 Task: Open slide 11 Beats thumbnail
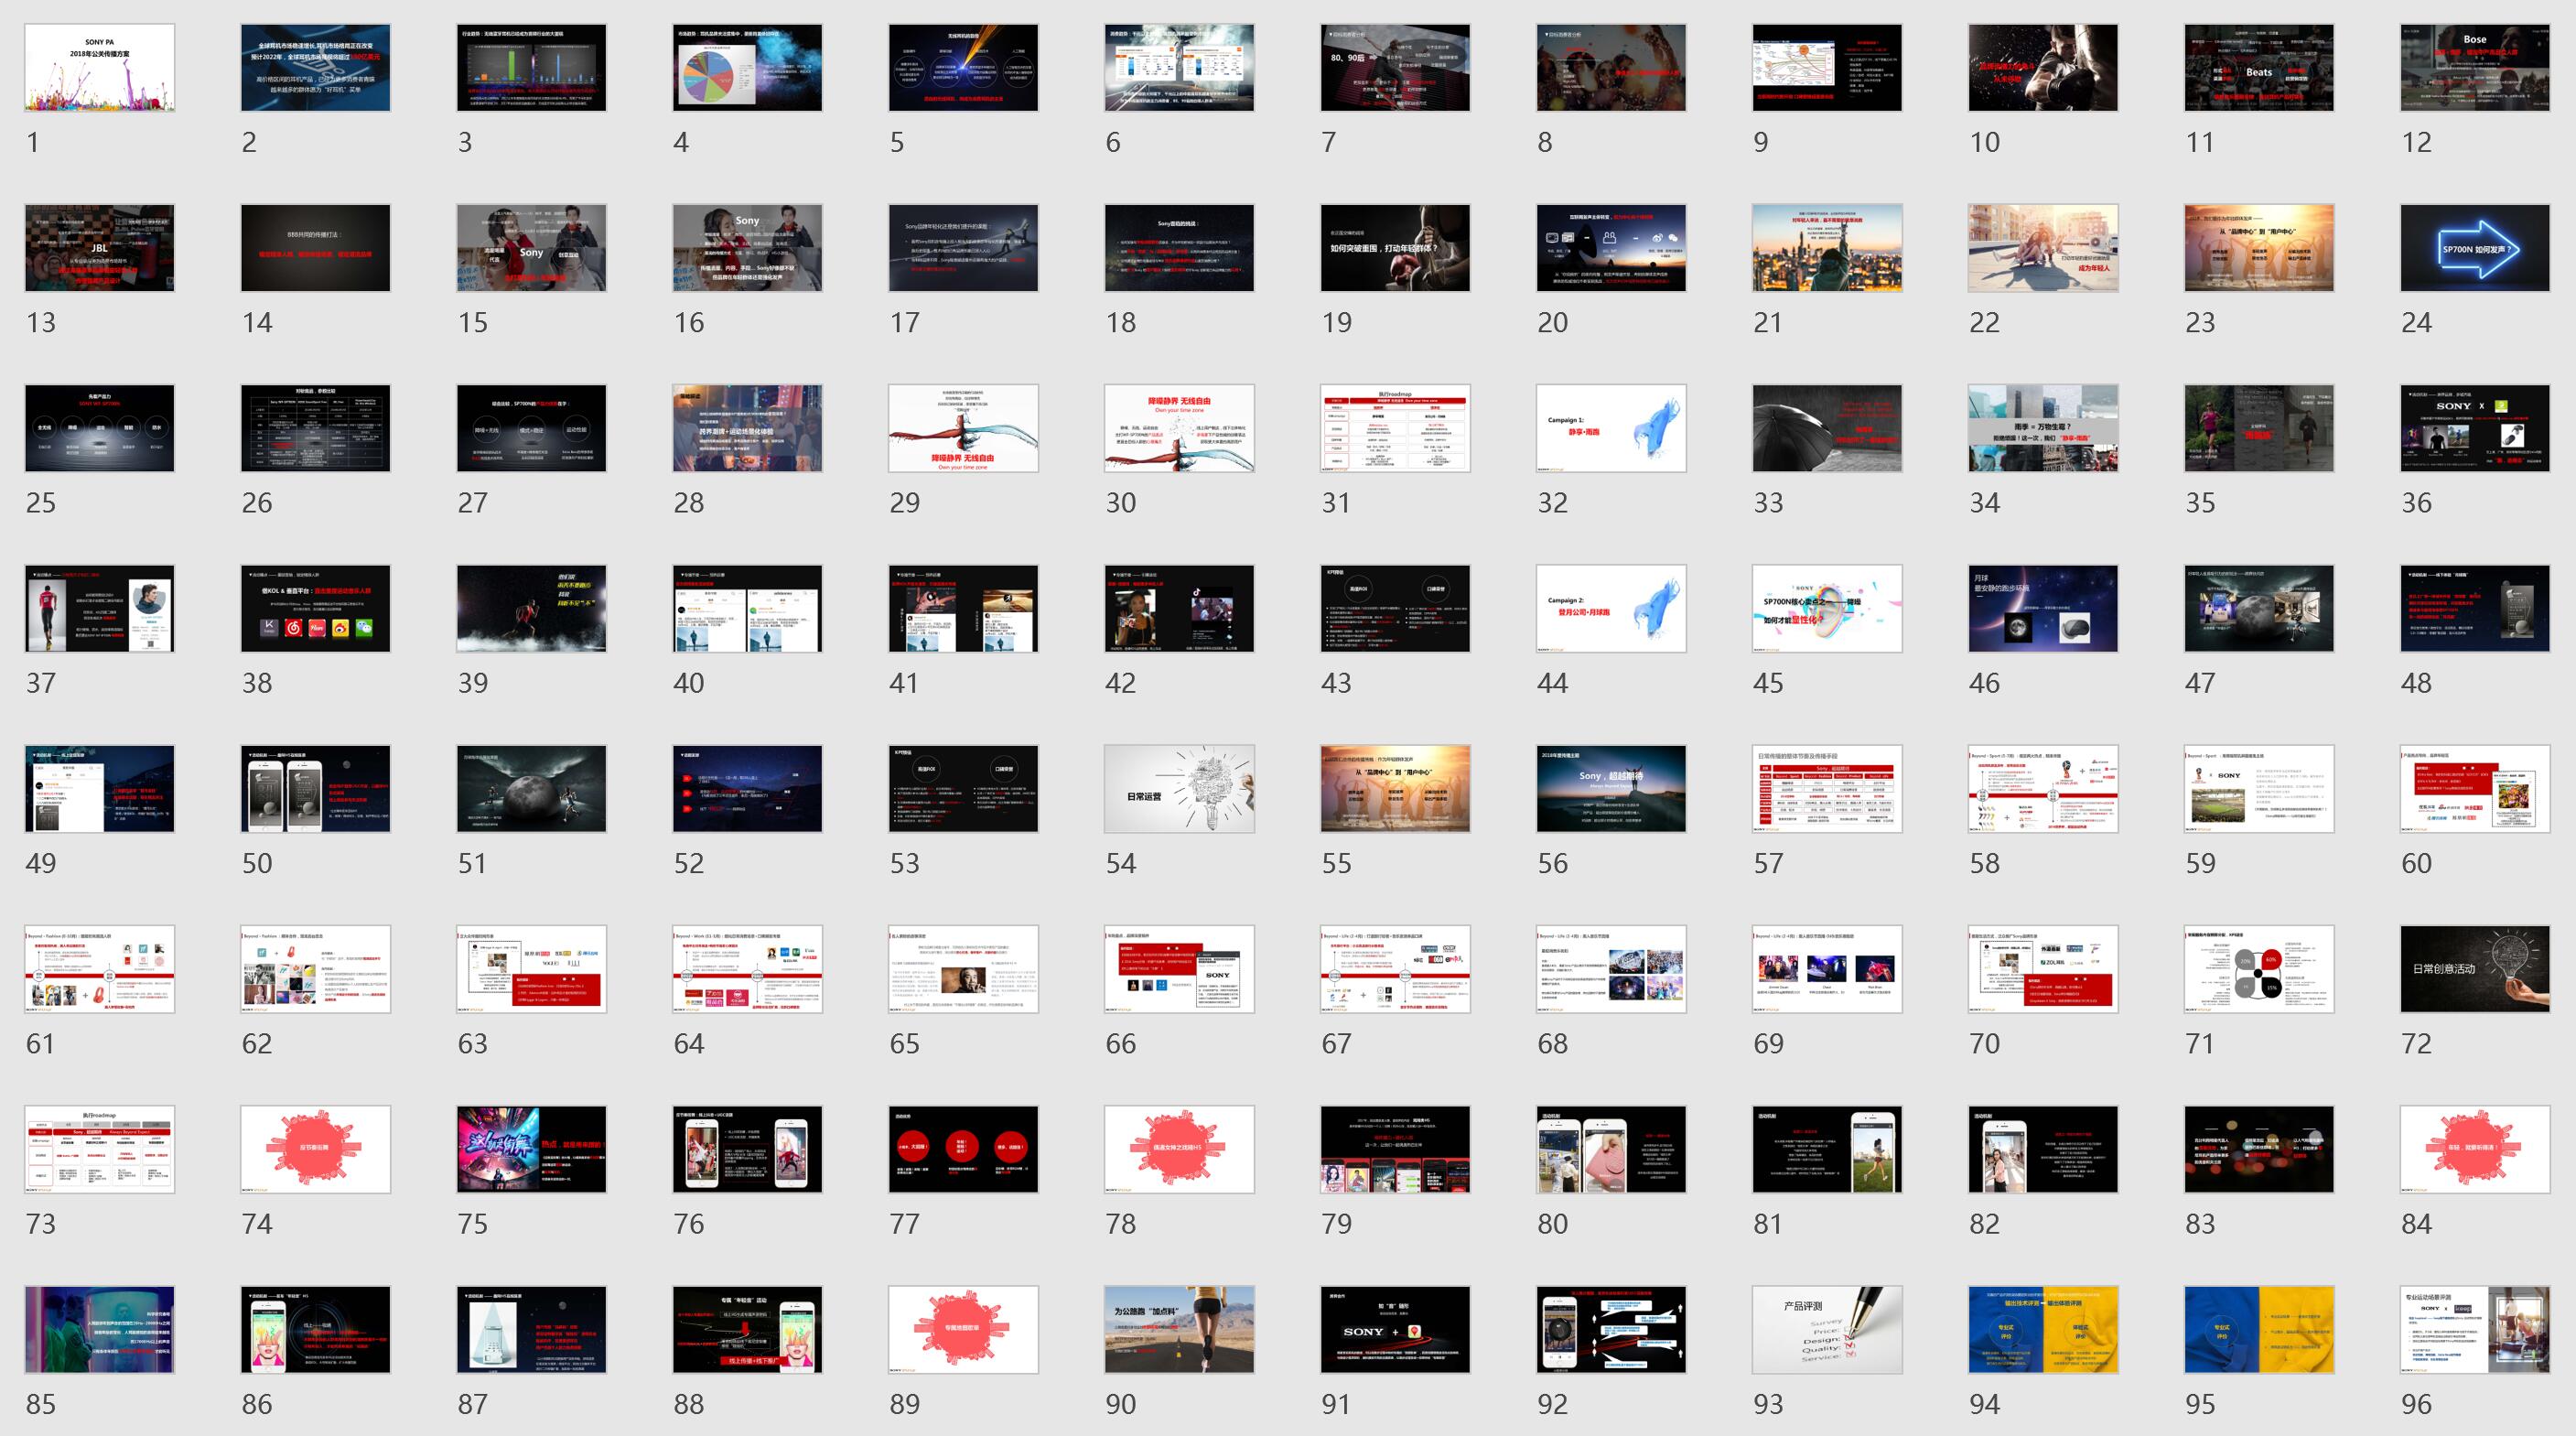(x=2260, y=68)
